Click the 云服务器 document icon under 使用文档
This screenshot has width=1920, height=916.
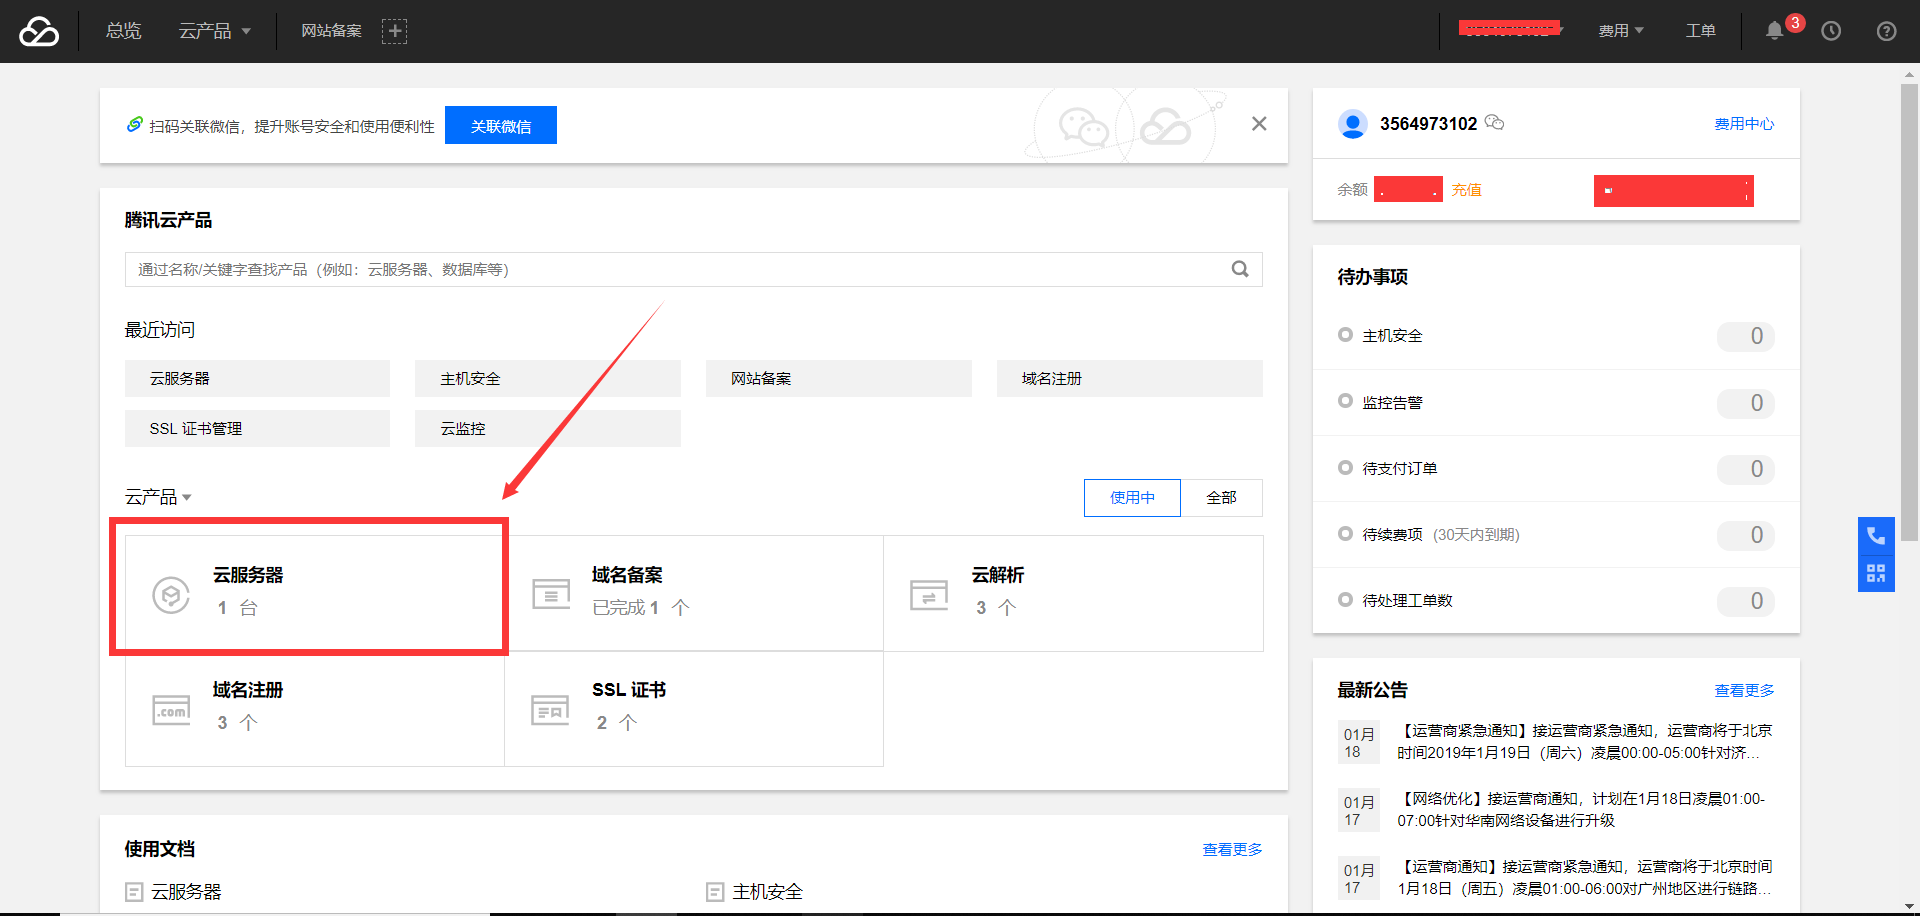(x=134, y=892)
